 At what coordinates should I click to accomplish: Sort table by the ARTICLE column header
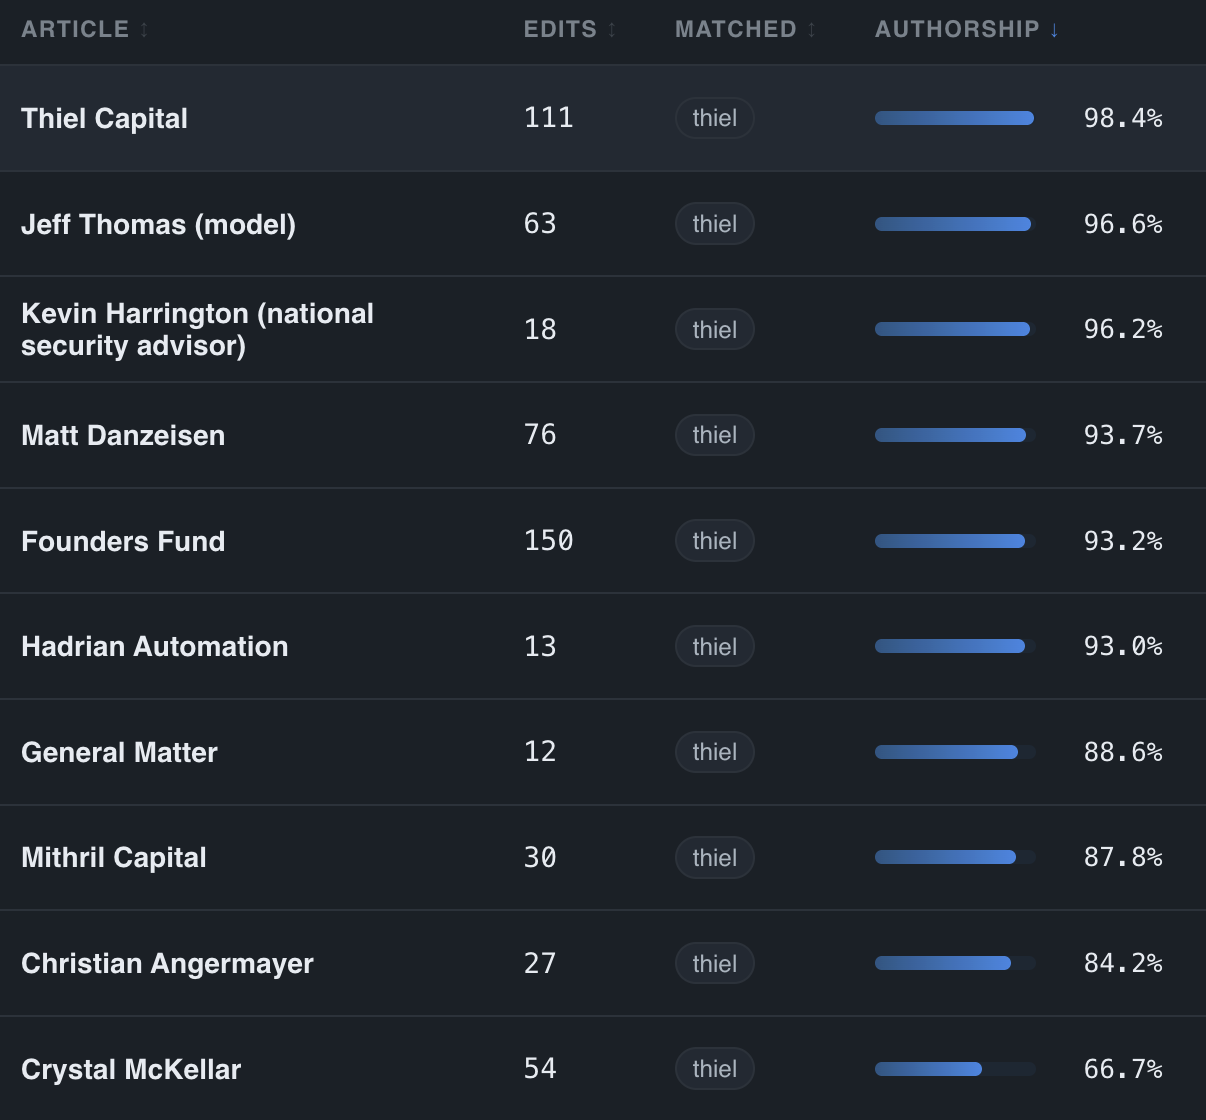coord(85,29)
